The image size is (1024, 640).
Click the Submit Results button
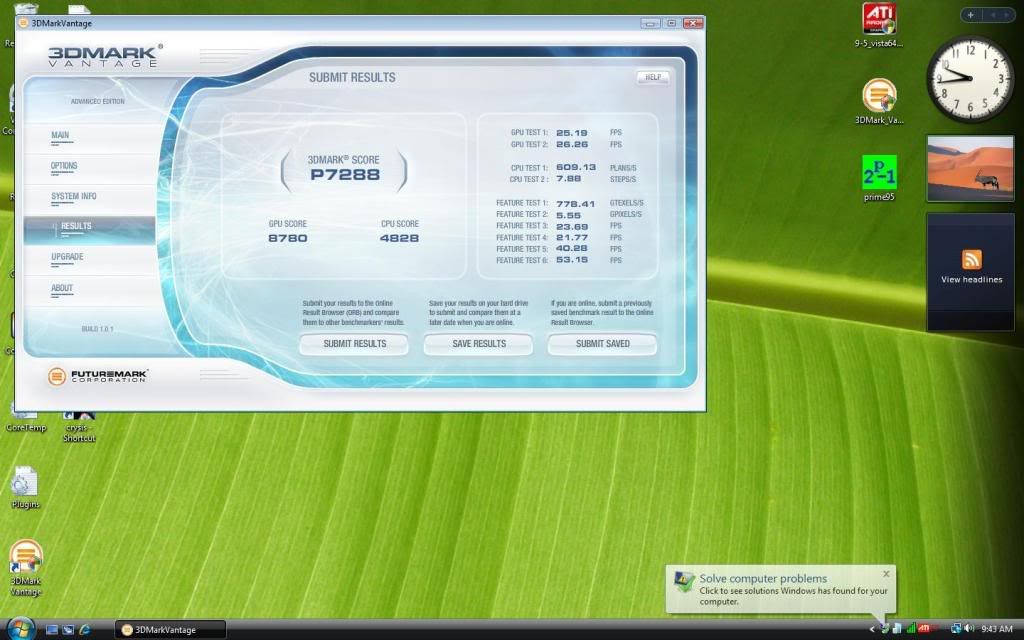coord(355,344)
